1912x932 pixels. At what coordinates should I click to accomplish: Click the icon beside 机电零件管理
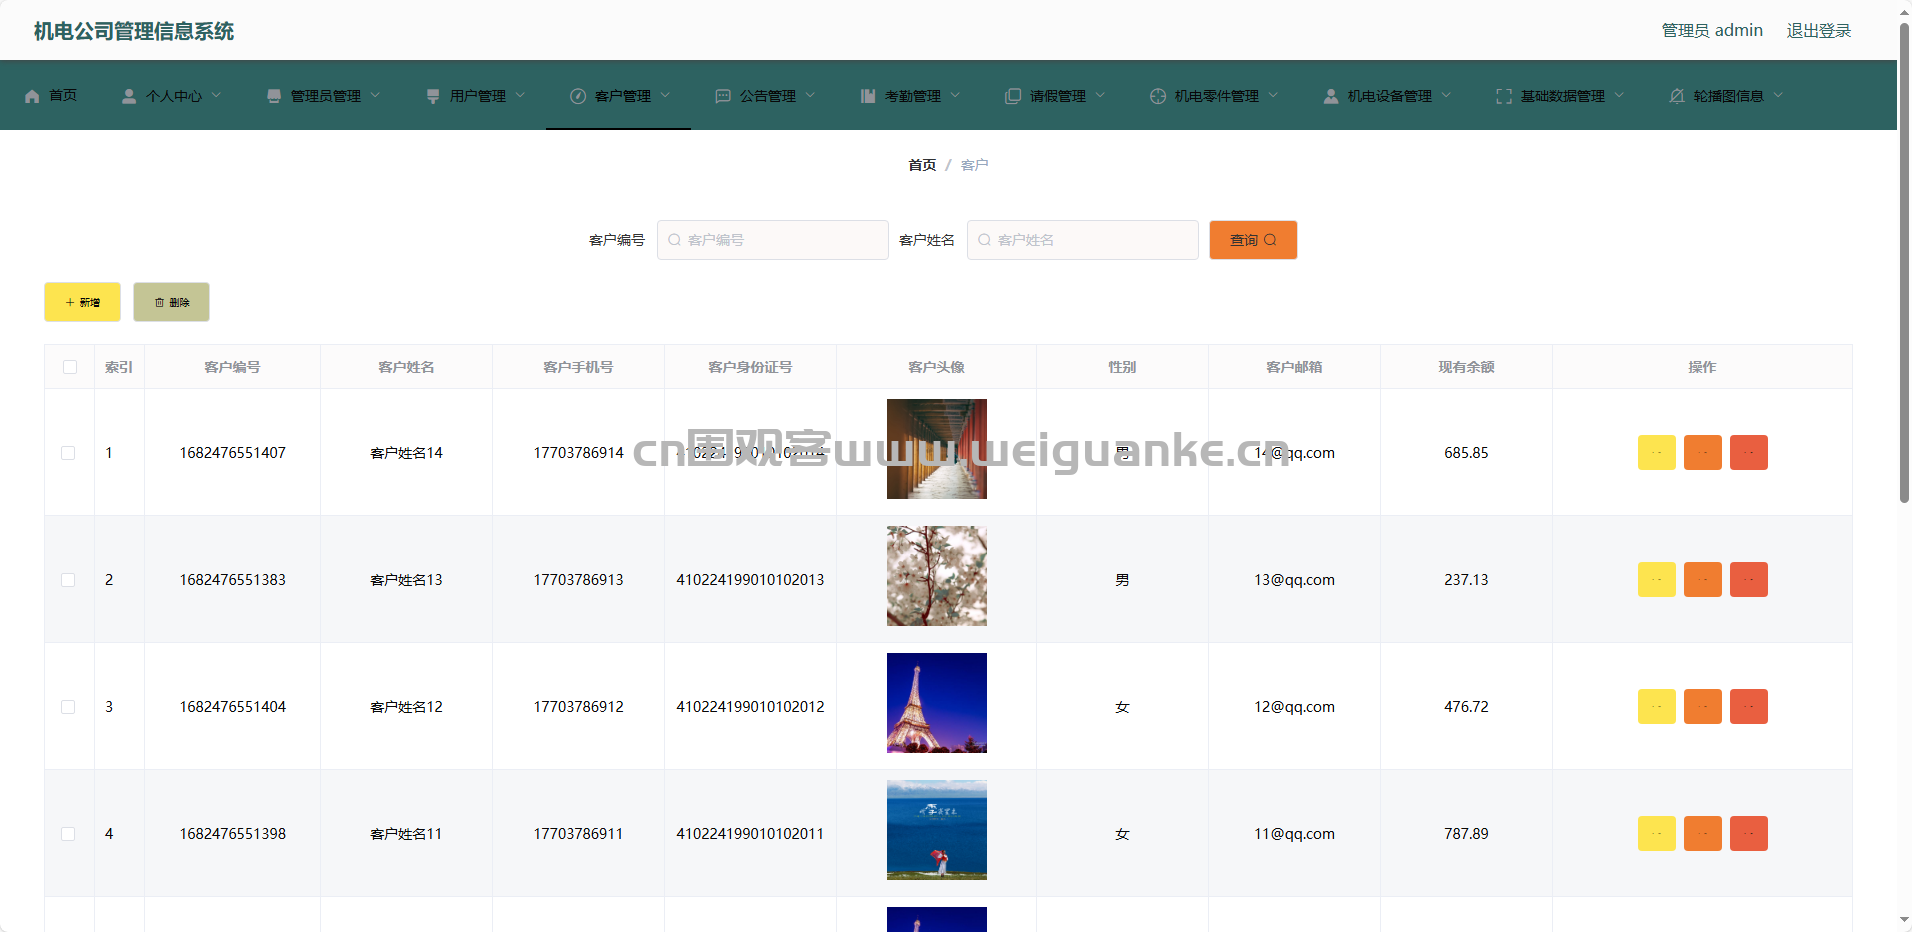coord(1158,96)
